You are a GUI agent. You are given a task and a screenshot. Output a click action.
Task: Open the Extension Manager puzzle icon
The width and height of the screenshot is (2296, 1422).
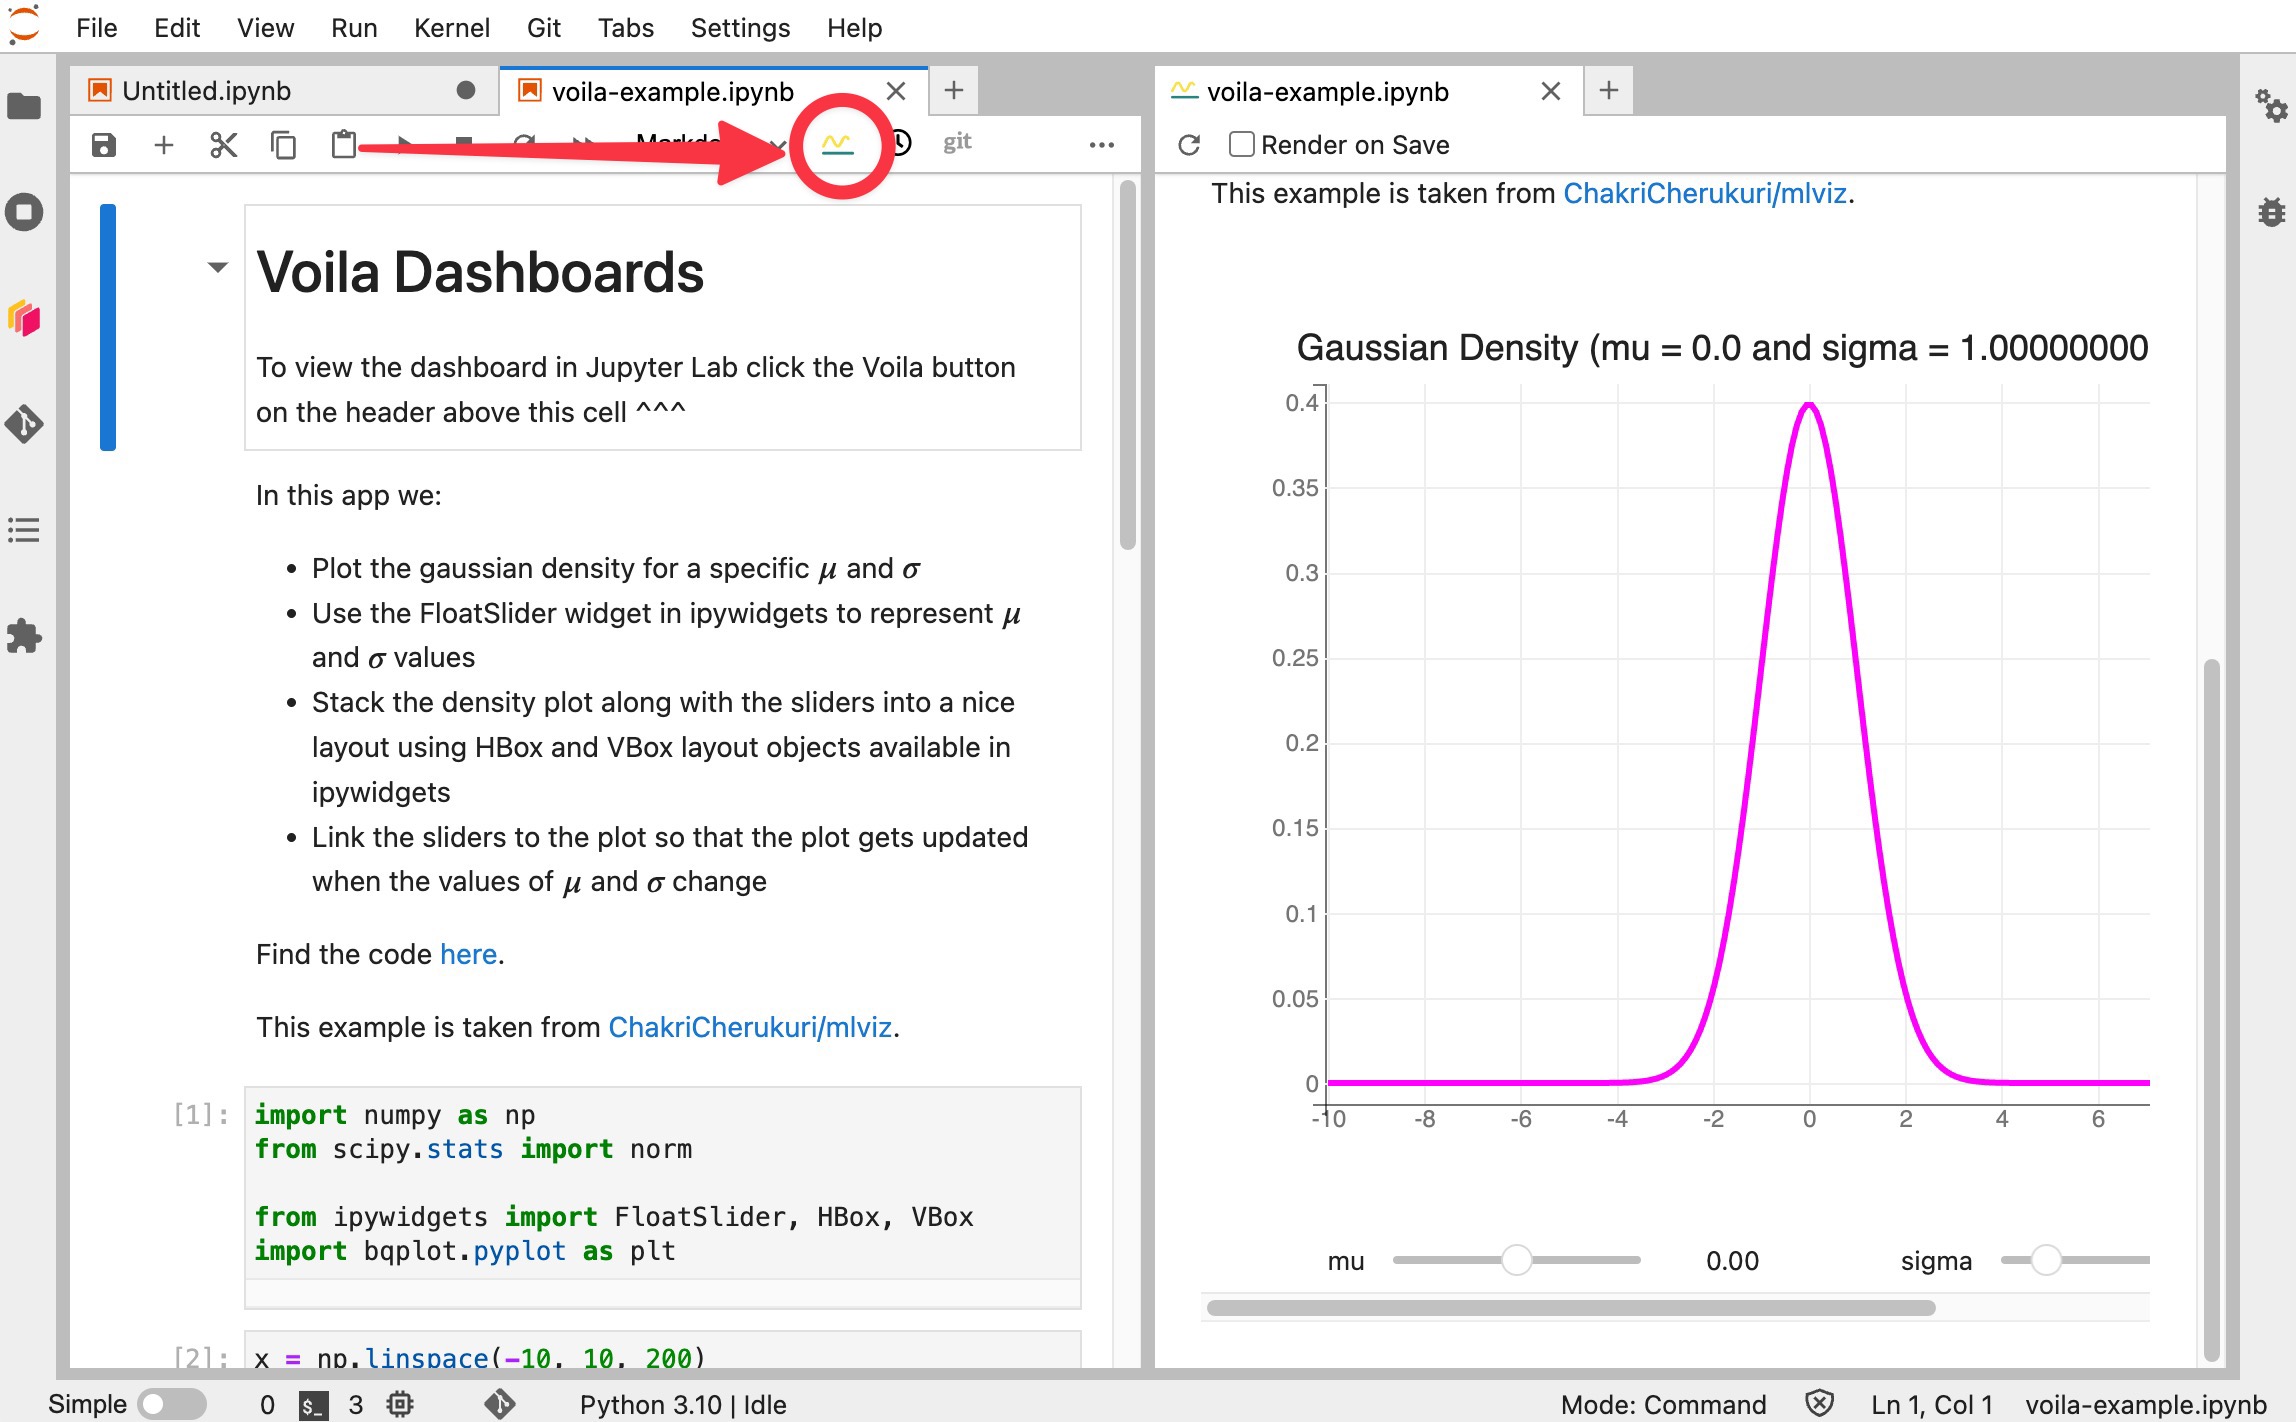tap(24, 636)
